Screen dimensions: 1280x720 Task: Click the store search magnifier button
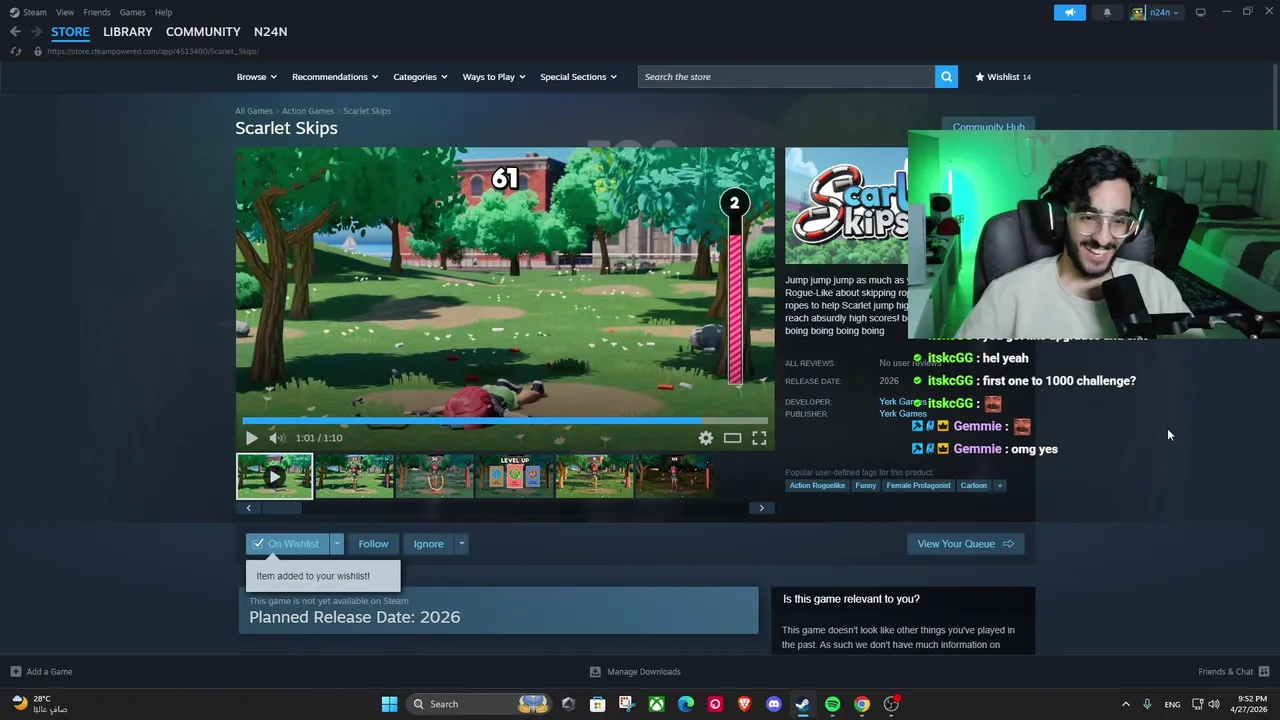tap(946, 77)
